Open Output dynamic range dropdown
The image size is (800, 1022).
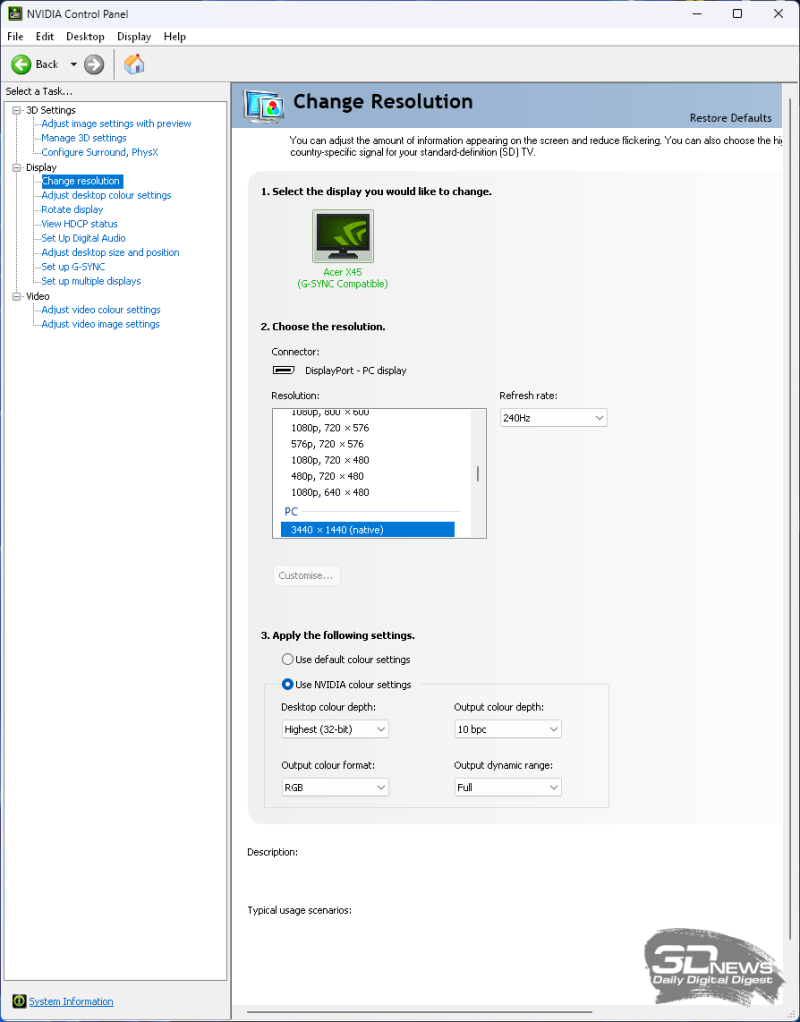[508, 787]
